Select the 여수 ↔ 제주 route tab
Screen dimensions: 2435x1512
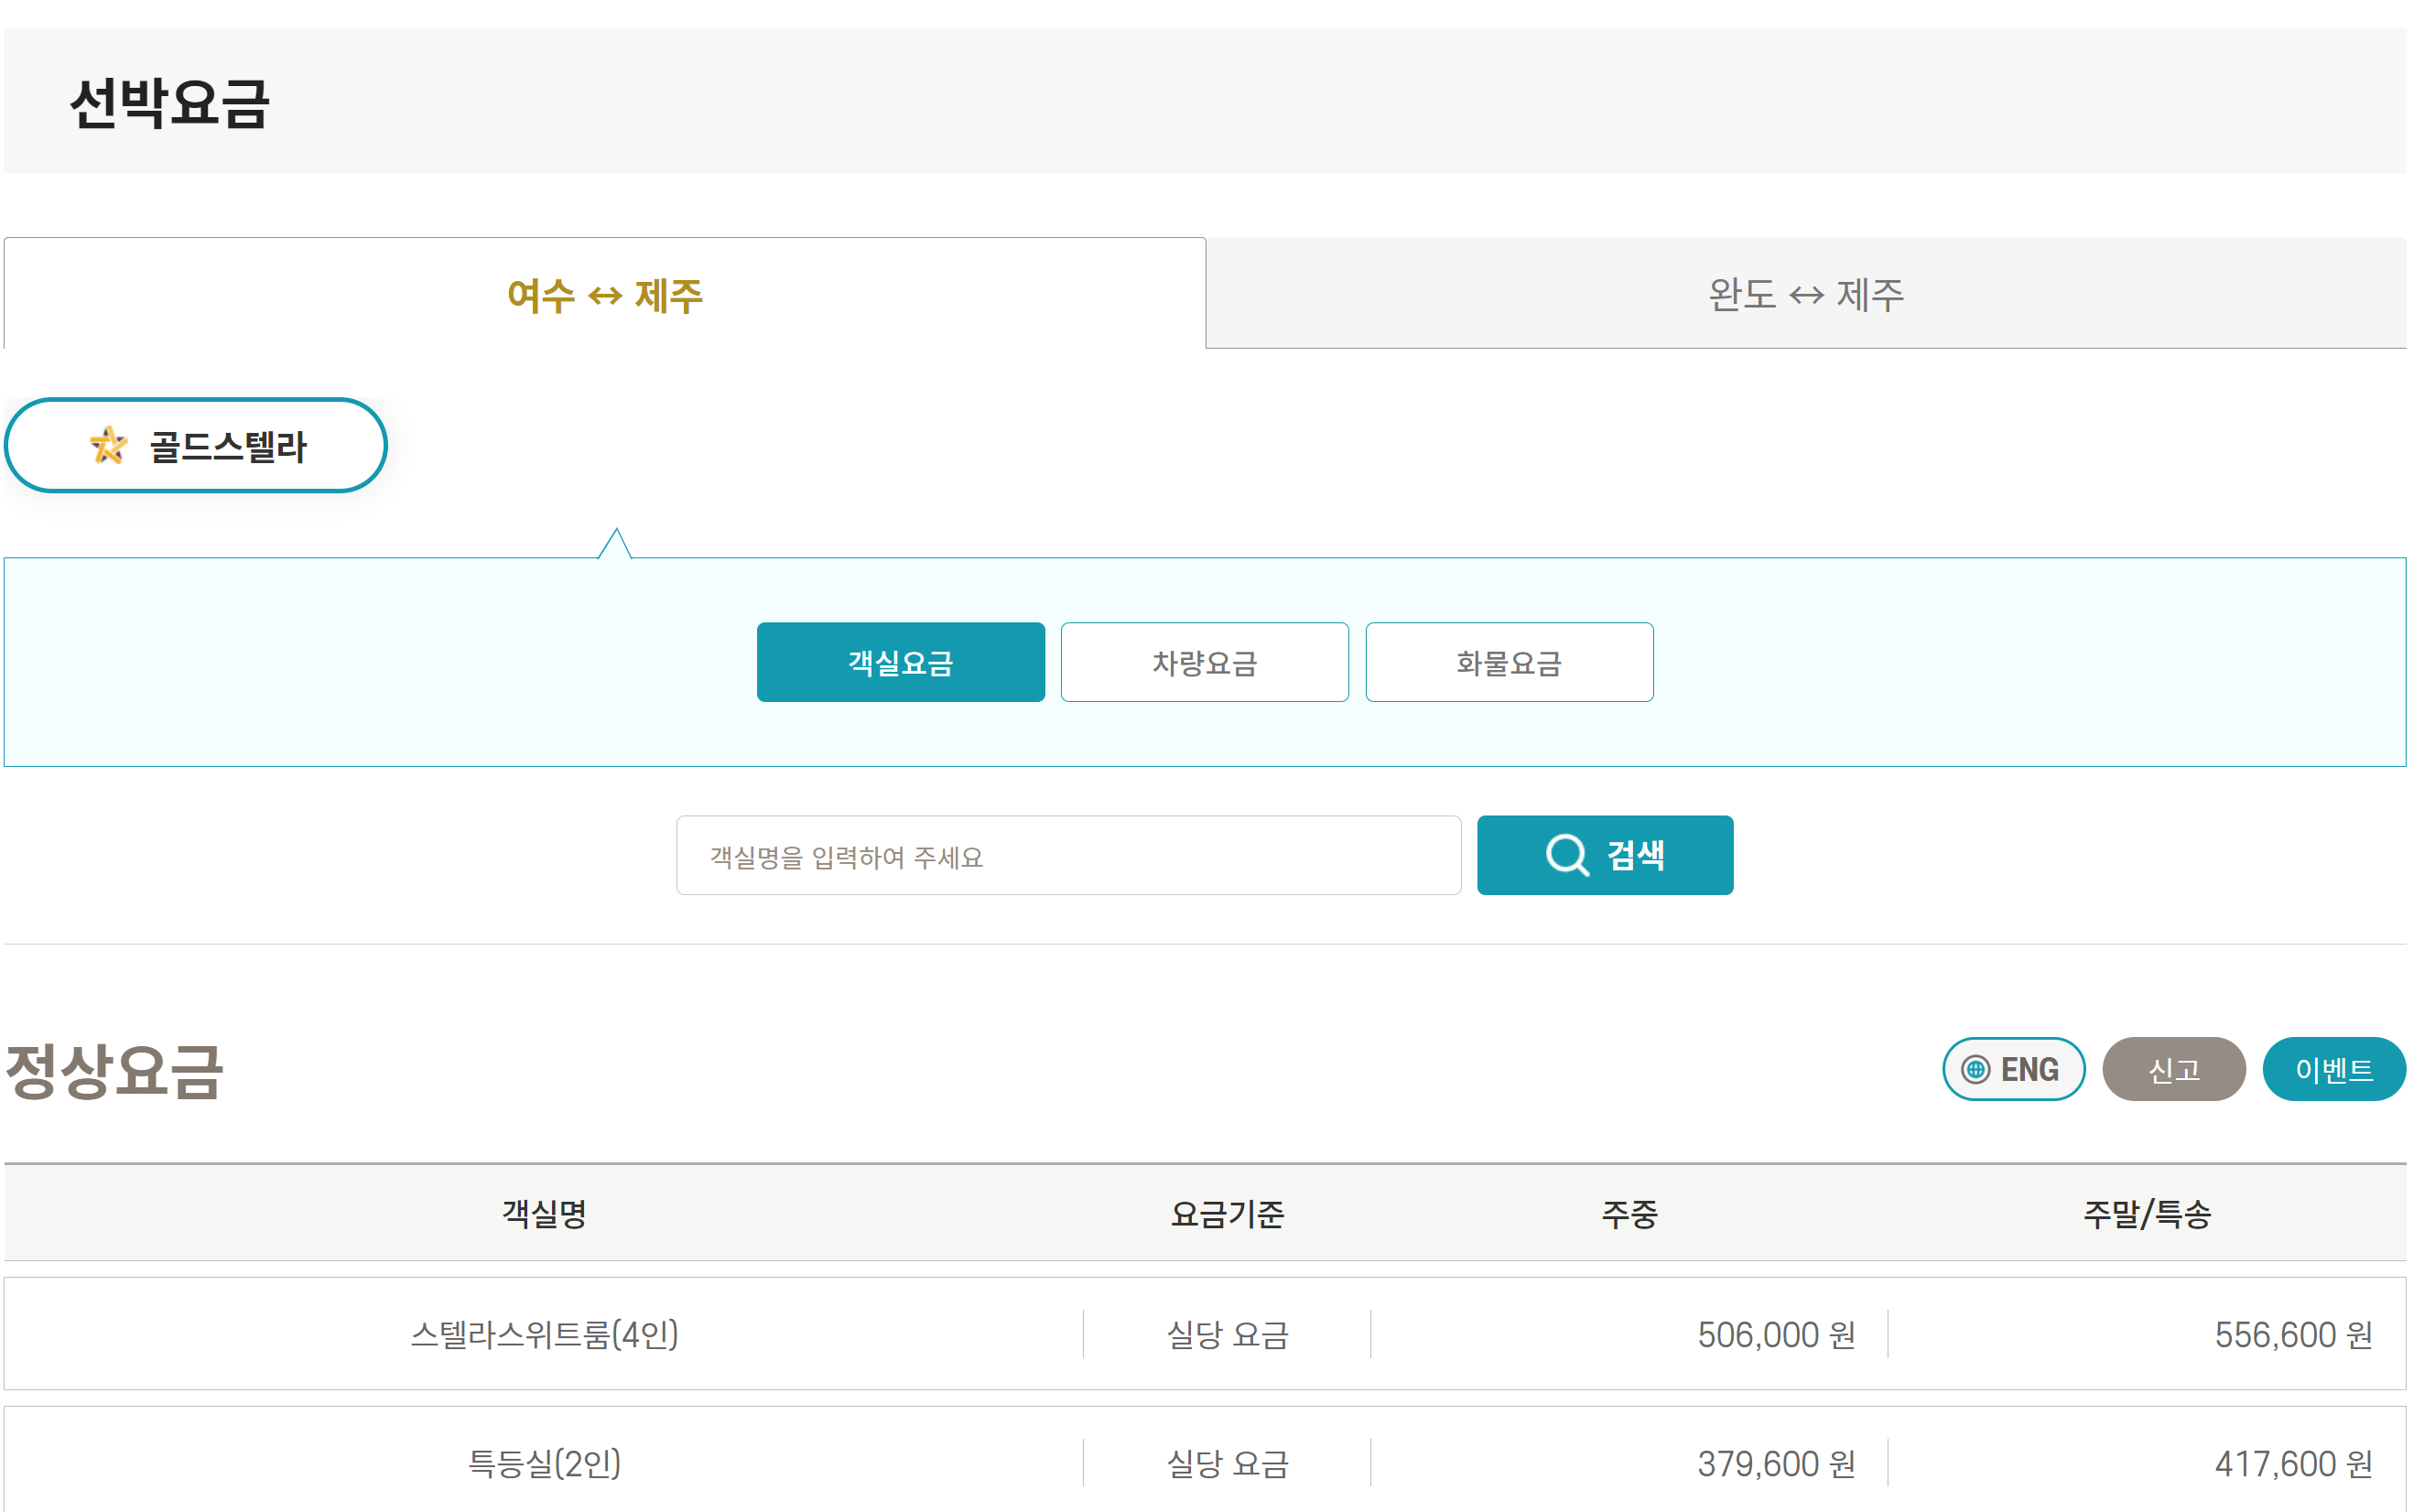(605, 294)
